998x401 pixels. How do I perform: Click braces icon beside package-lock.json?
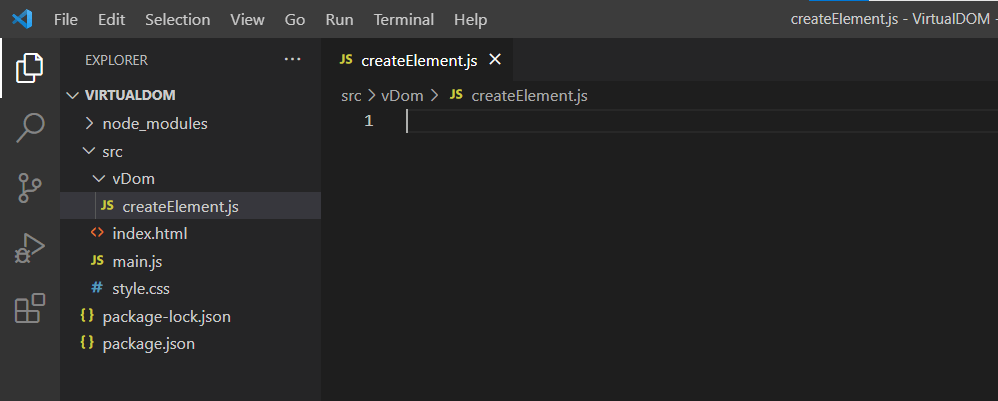coord(87,316)
